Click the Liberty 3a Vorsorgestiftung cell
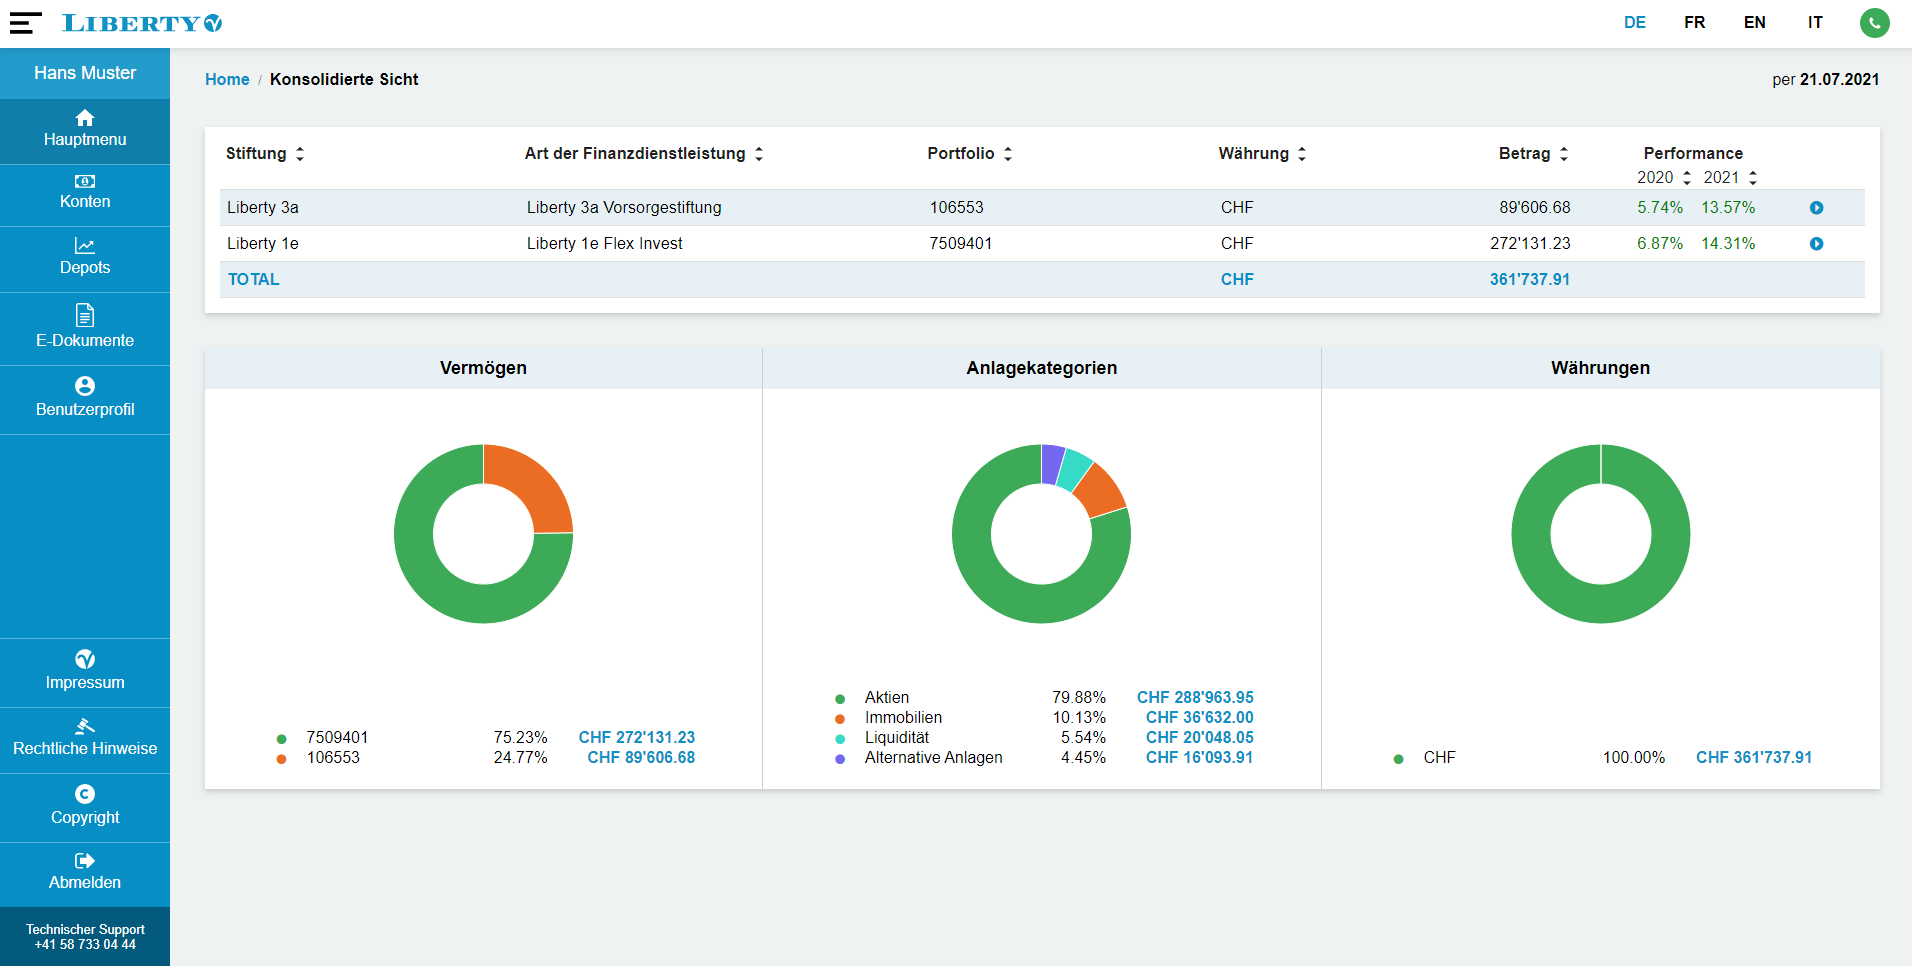1912x966 pixels. coord(624,208)
